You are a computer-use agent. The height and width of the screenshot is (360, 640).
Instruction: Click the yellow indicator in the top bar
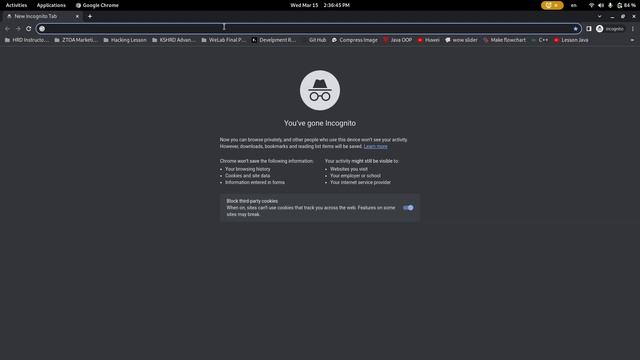tap(552, 5)
